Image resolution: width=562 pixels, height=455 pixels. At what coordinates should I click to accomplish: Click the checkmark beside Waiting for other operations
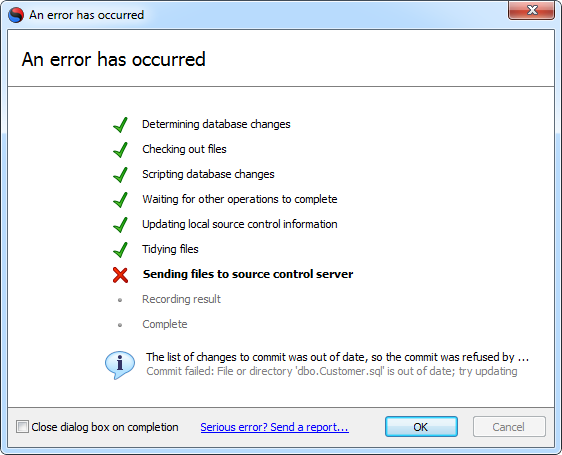pyautogui.click(x=120, y=200)
